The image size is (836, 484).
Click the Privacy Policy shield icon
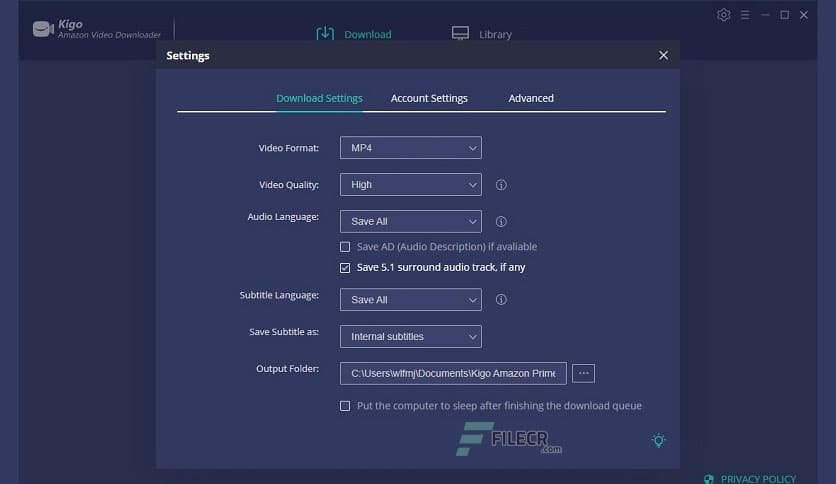[709, 479]
